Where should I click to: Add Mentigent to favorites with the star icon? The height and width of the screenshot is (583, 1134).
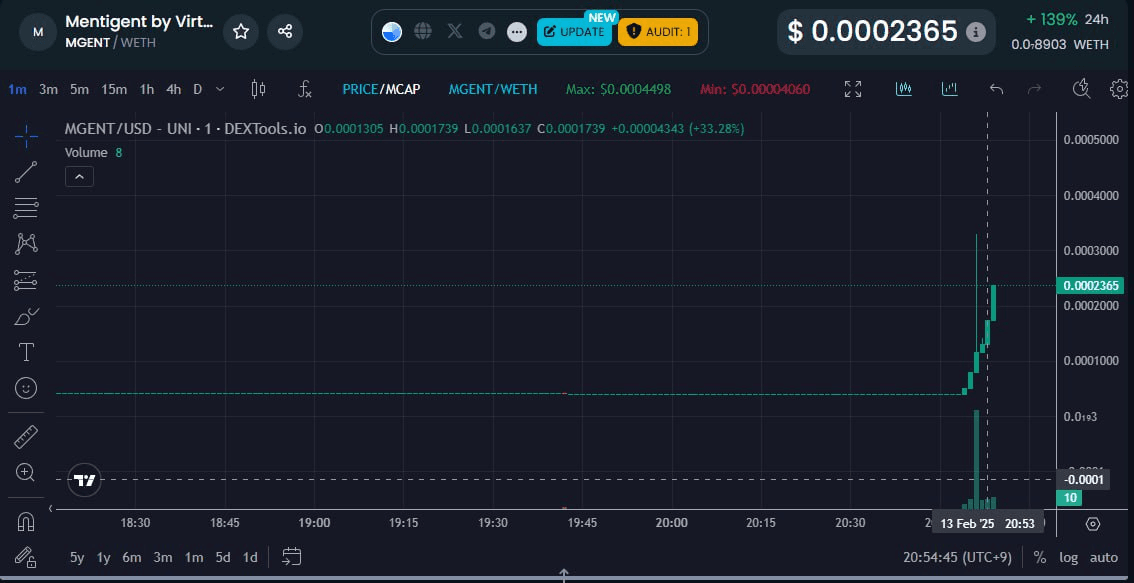click(241, 32)
